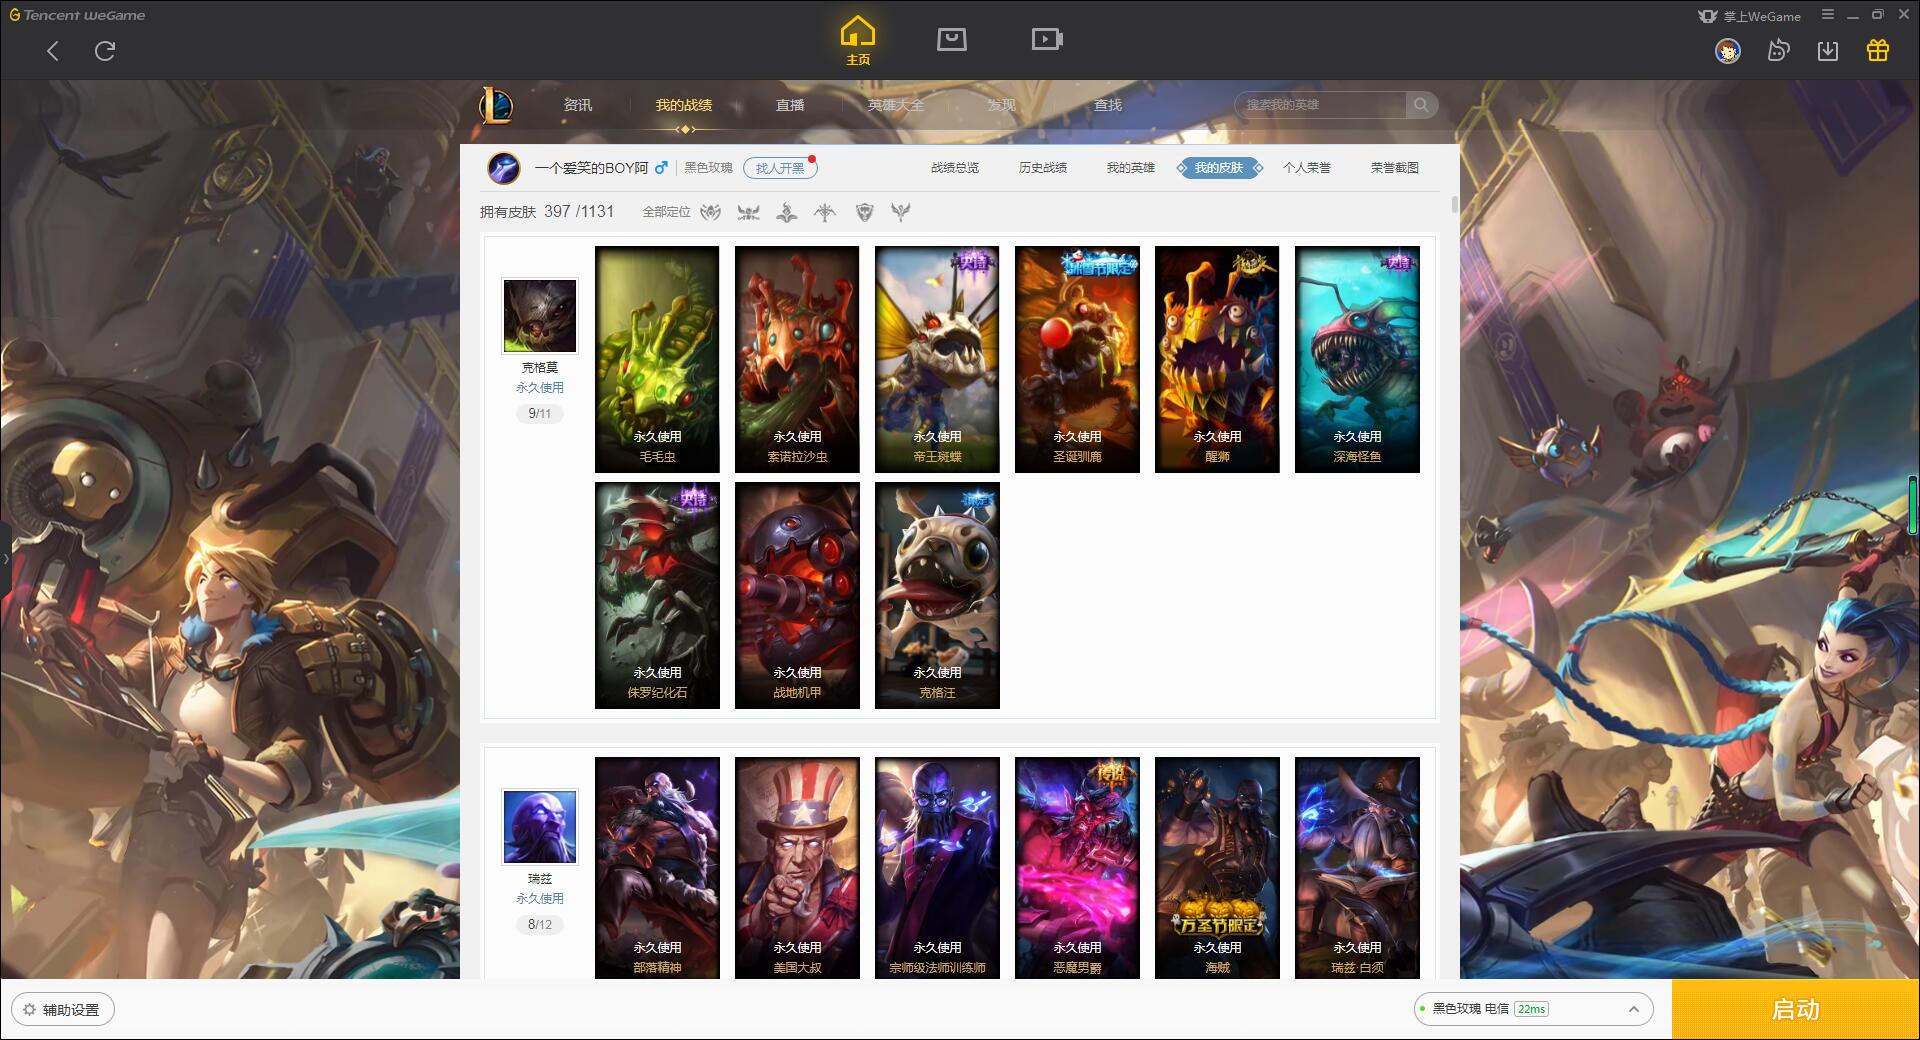Open the 克格汪 skin card

pyautogui.click(x=937, y=595)
